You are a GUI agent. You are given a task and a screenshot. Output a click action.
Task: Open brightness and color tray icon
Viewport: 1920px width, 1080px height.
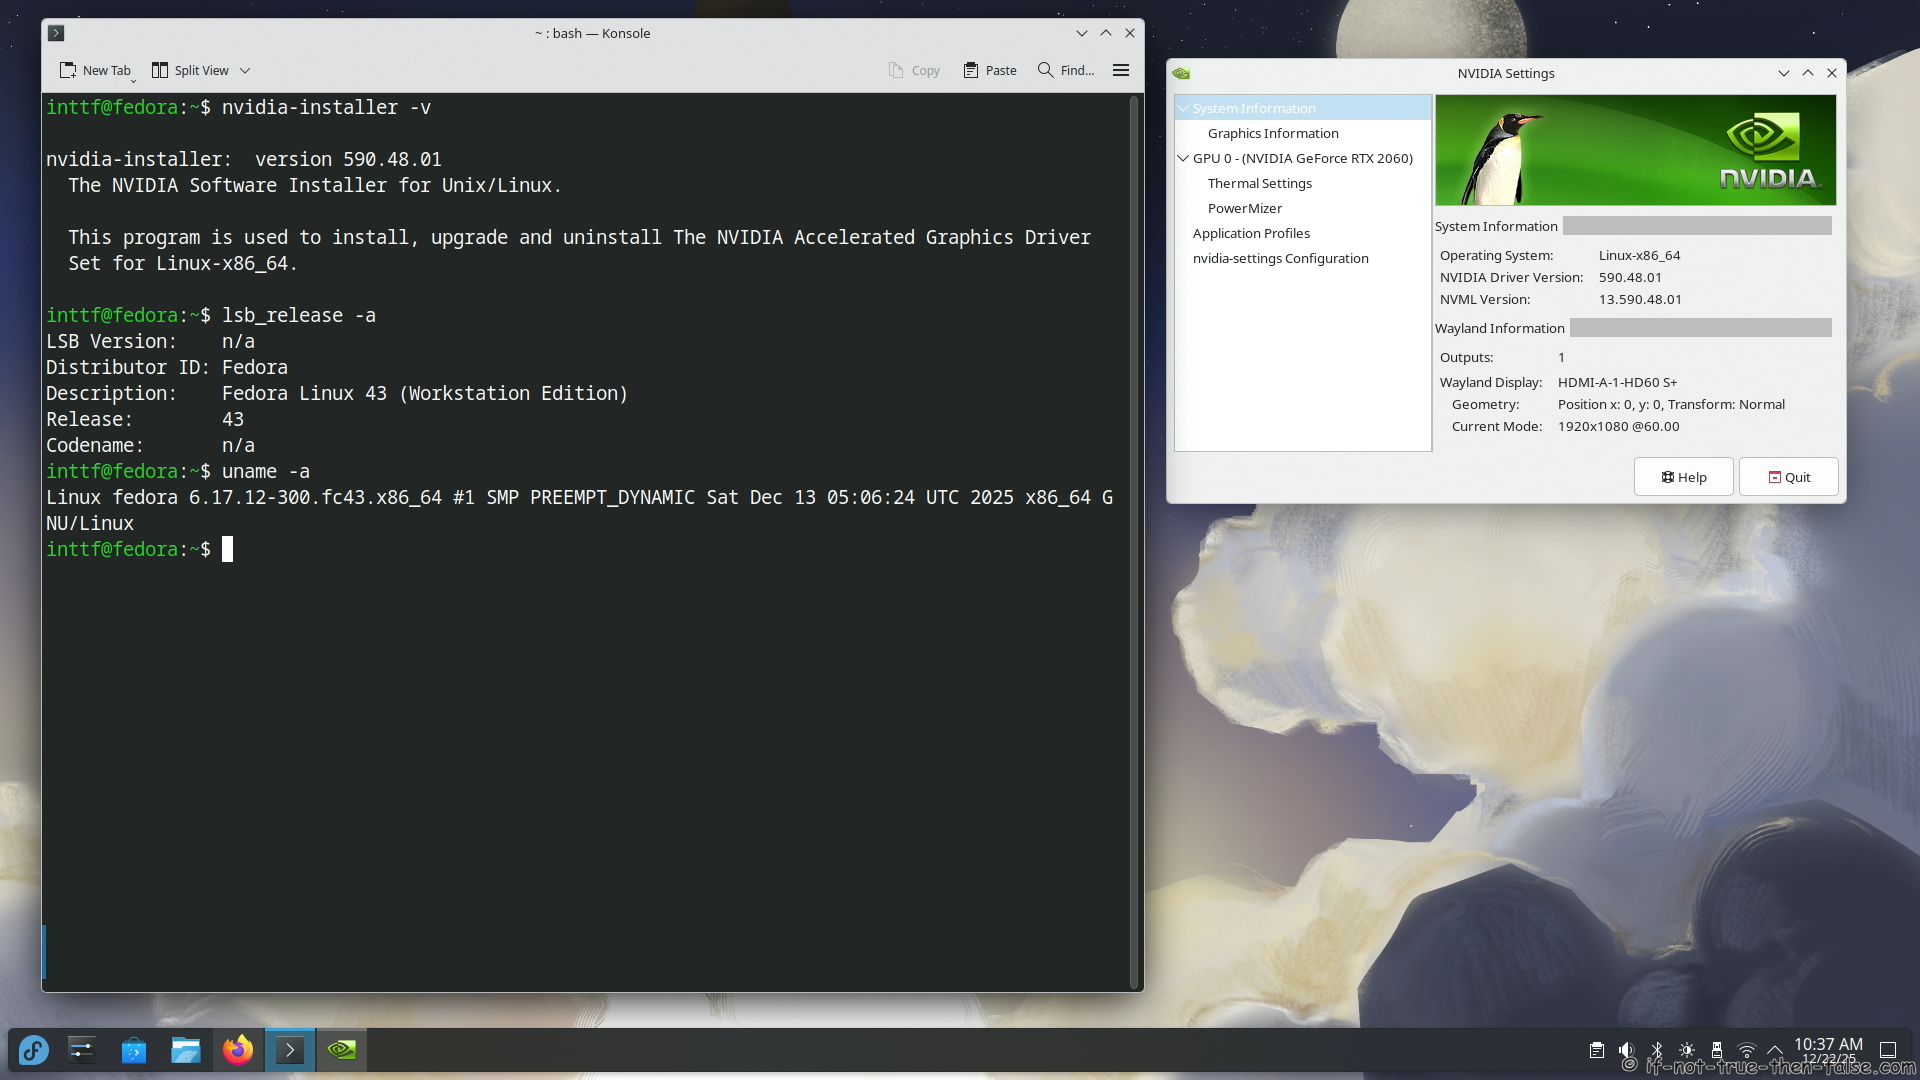click(x=1687, y=1050)
